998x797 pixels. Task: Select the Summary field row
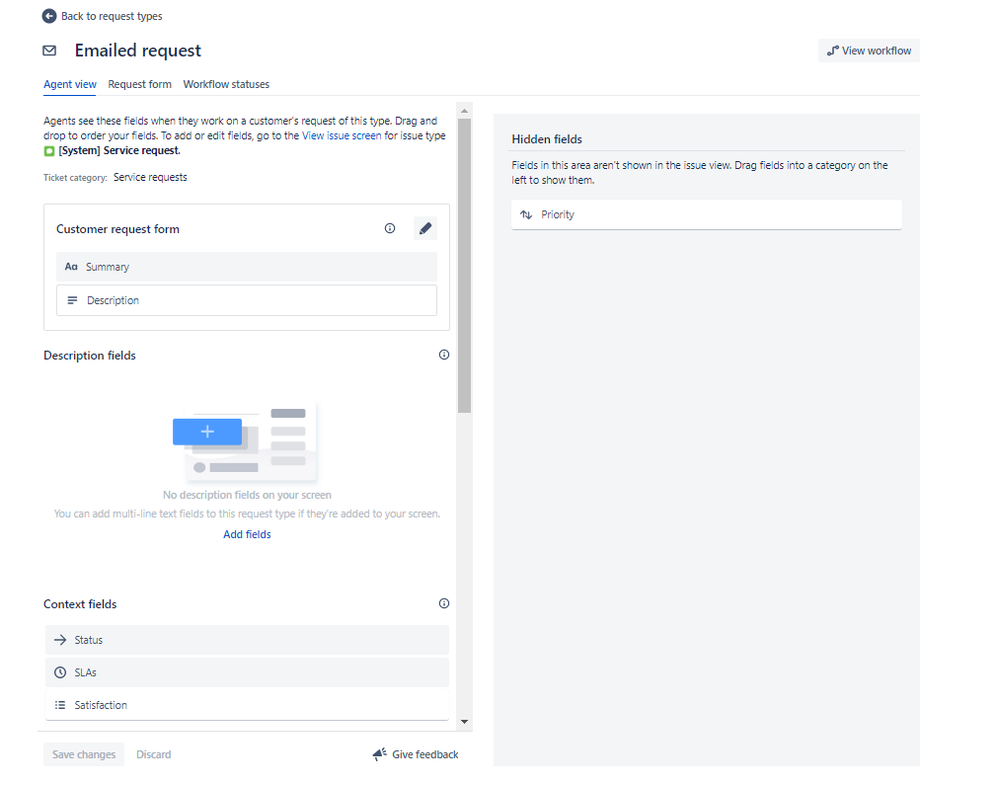coord(246,267)
